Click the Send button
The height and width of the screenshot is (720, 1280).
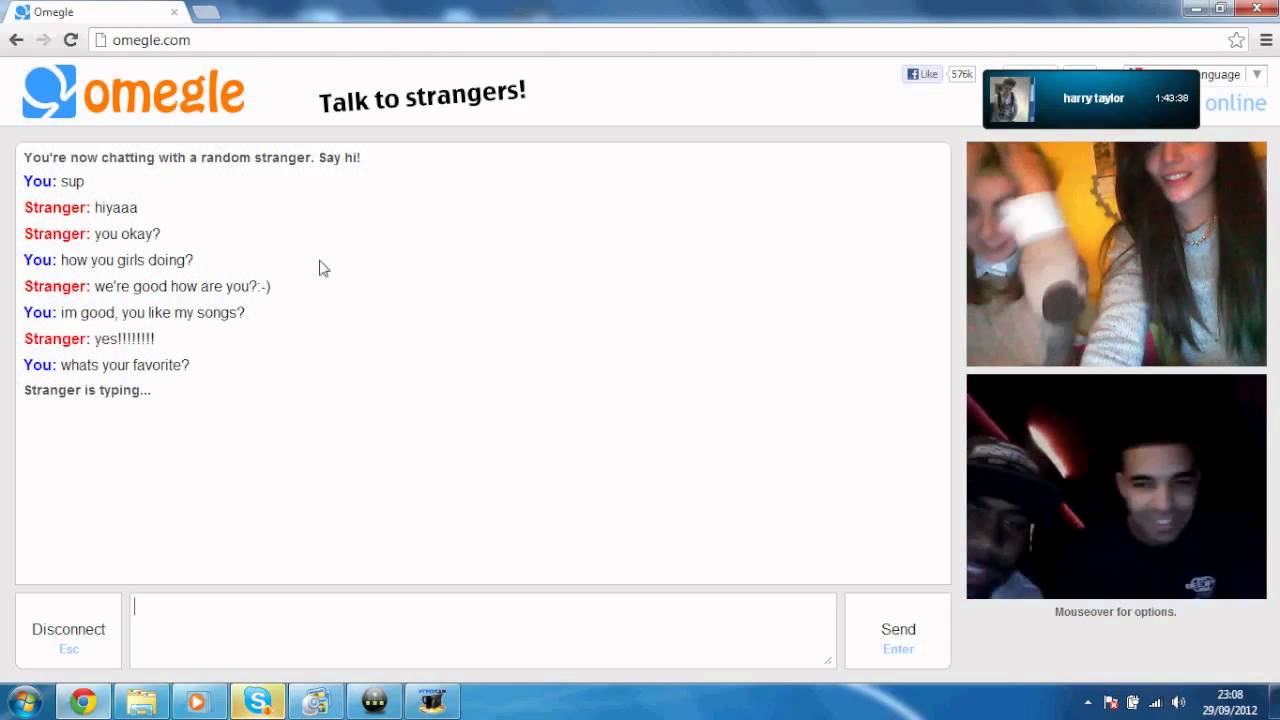(x=898, y=631)
